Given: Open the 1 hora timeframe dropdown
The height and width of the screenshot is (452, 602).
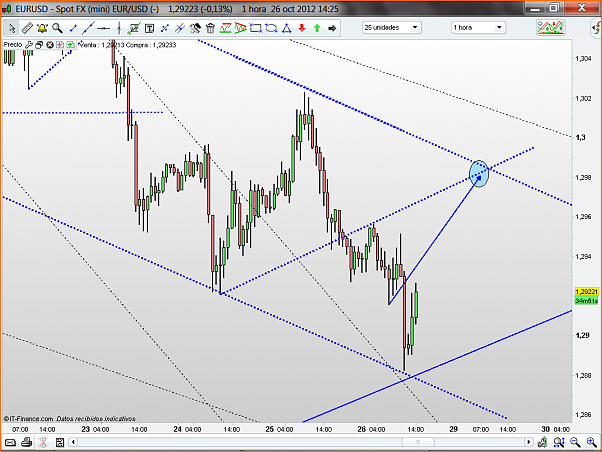Looking at the screenshot, I should point(478,28).
